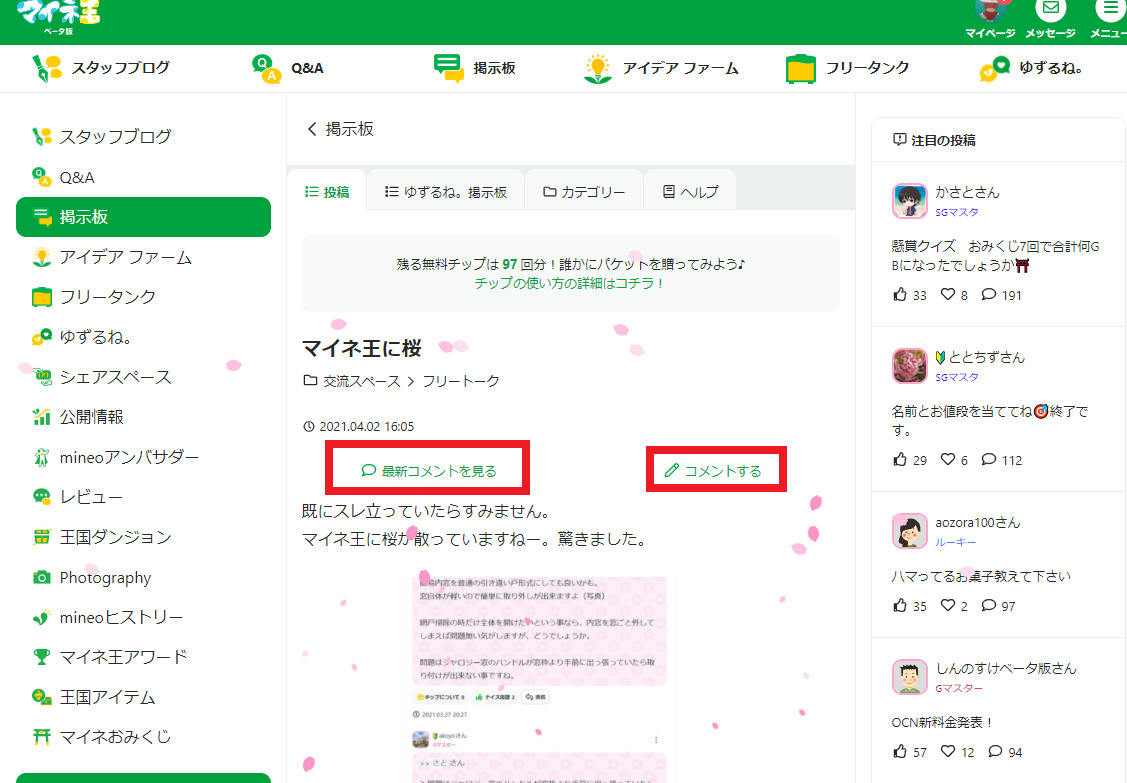This screenshot has height=783, width=1127.
Task: Click heart icon with 8 count
Action: click(948, 294)
